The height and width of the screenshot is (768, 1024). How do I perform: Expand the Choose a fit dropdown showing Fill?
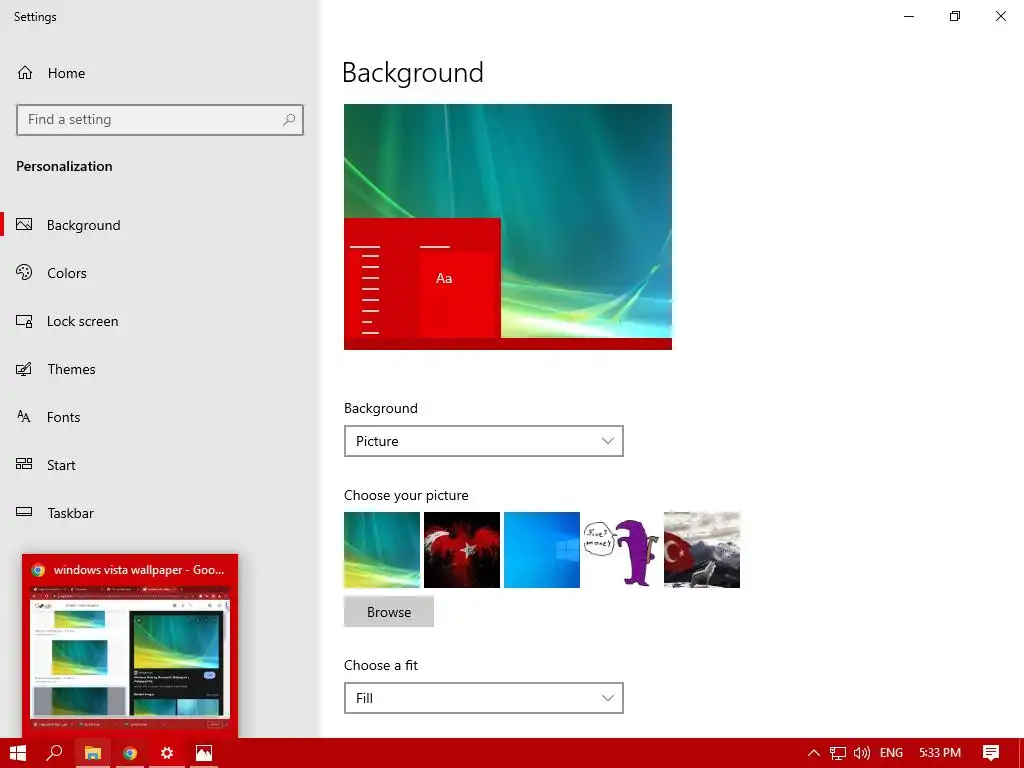tap(484, 698)
